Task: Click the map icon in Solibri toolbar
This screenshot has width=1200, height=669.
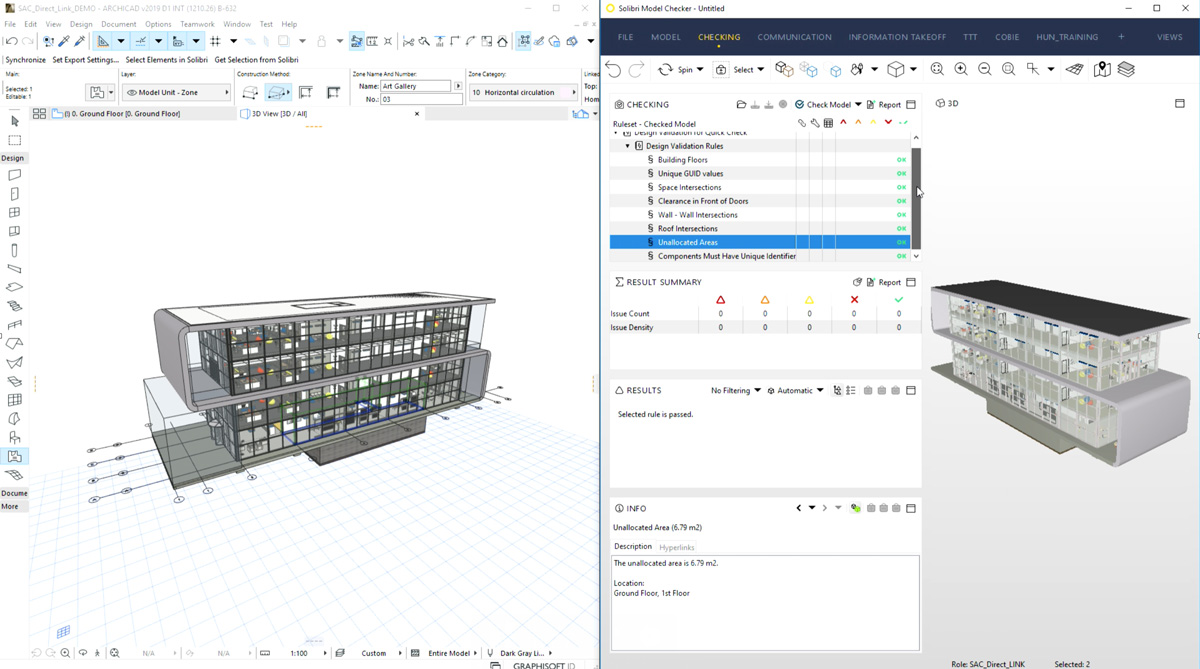Action: pyautogui.click(x=1102, y=69)
